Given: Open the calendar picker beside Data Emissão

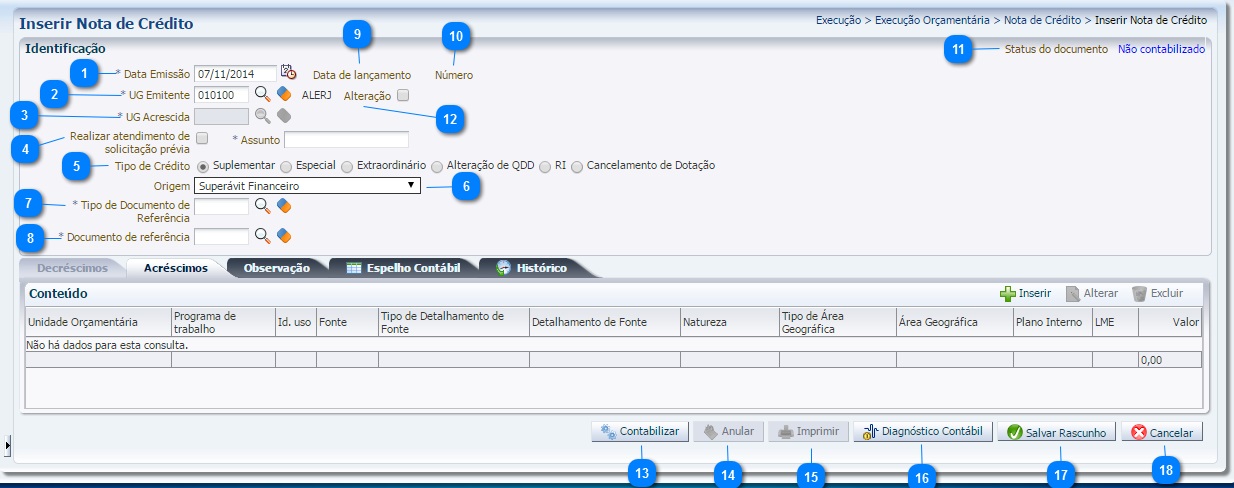Looking at the screenshot, I should pos(288,72).
